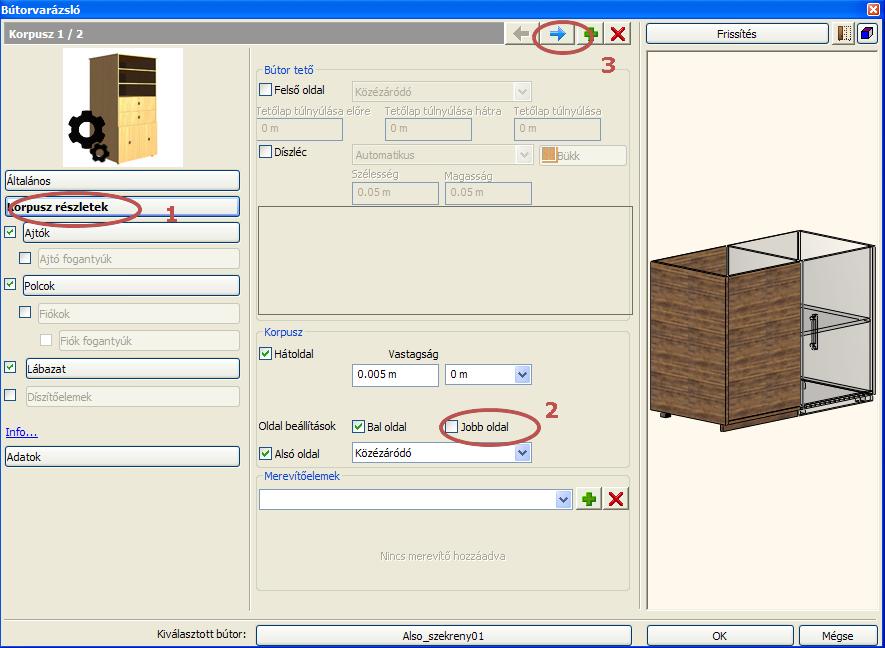Toggle the Lábazat checkbox
Image resolution: width=885 pixels, height=648 pixels.
pyautogui.click(x=10, y=367)
